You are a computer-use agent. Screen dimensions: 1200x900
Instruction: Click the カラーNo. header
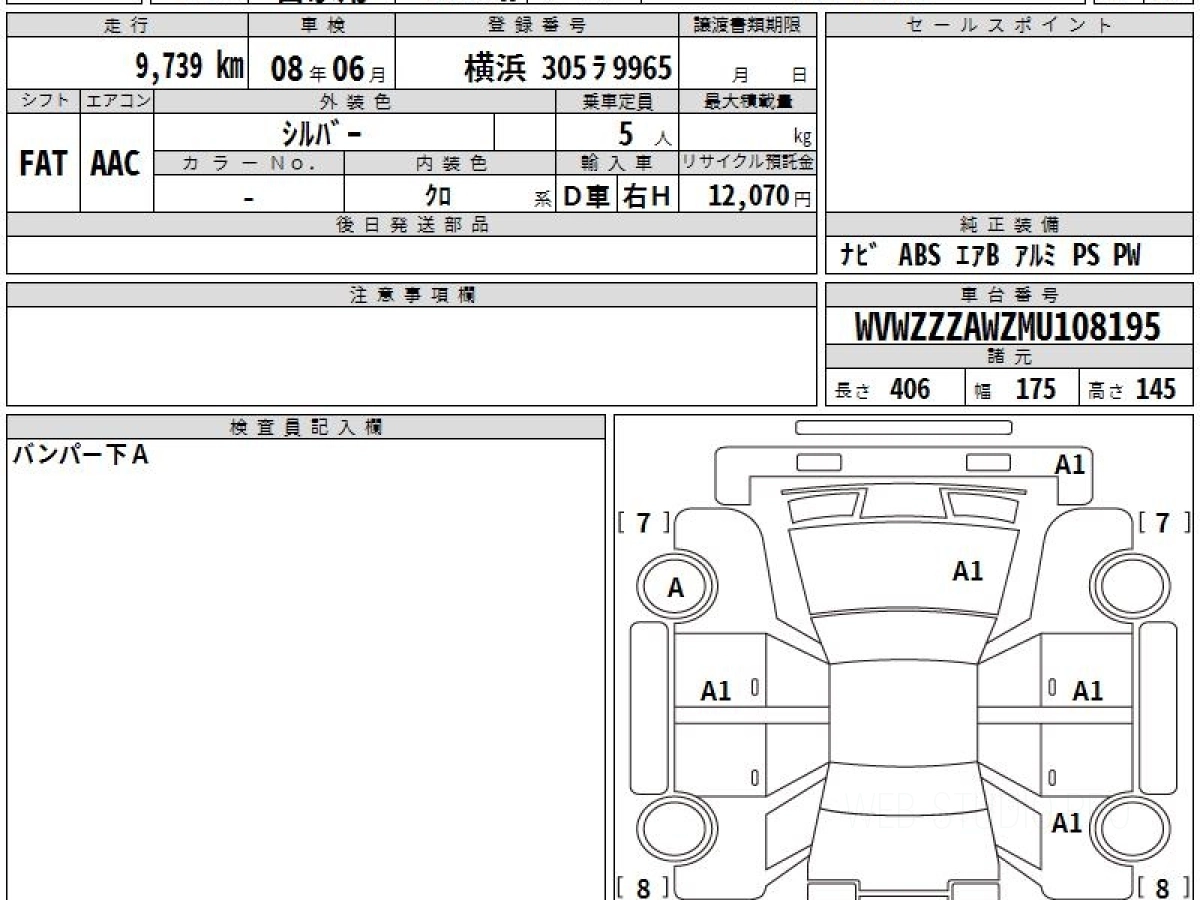click(249, 163)
